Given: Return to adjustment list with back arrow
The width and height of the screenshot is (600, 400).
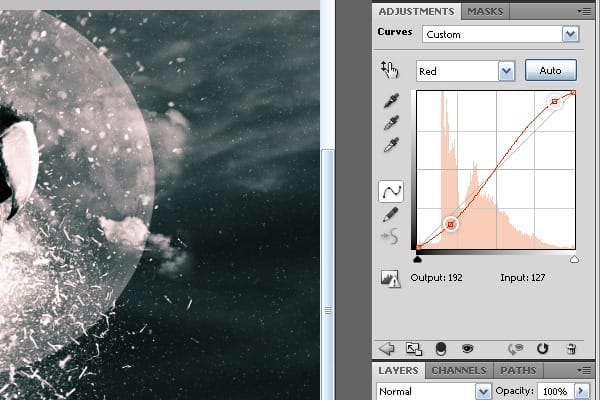Looking at the screenshot, I should (x=387, y=348).
